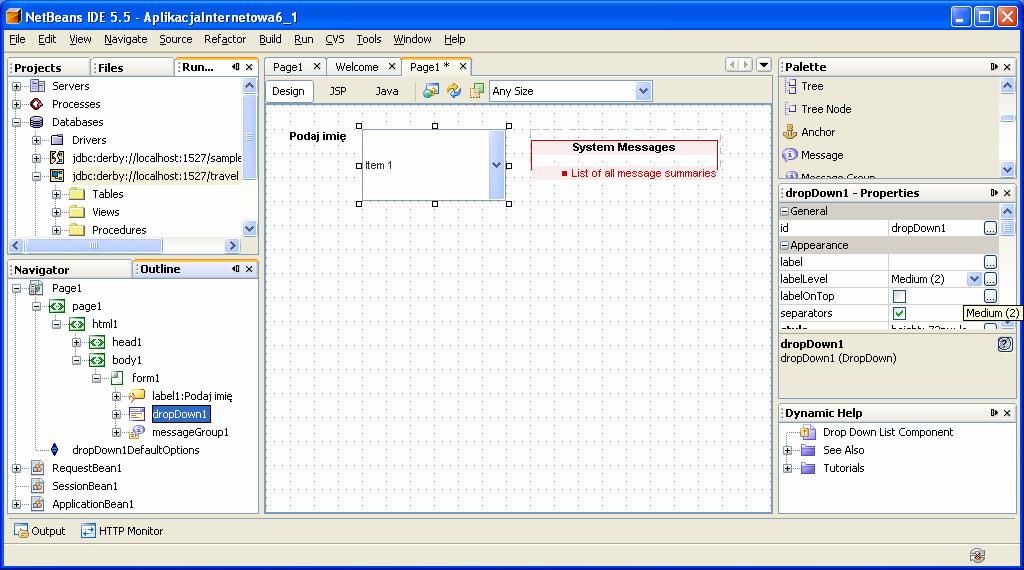
Task: Click the Servers node icon
Action: [38, 86]
